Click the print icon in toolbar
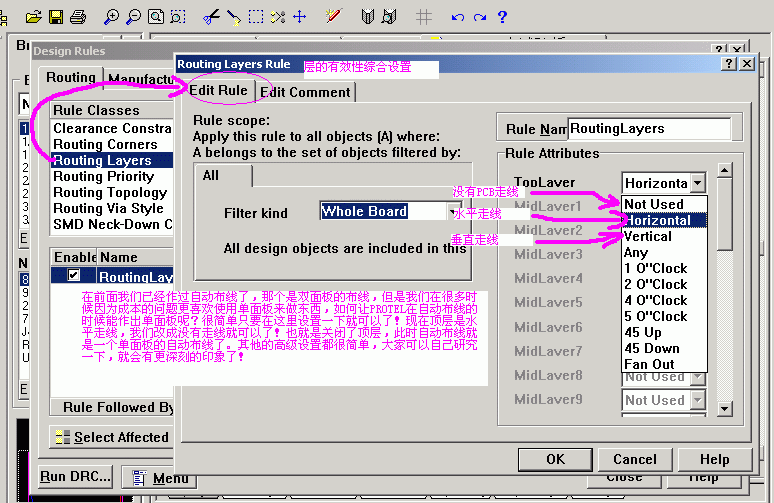774x503 pixels. point(78,17)
